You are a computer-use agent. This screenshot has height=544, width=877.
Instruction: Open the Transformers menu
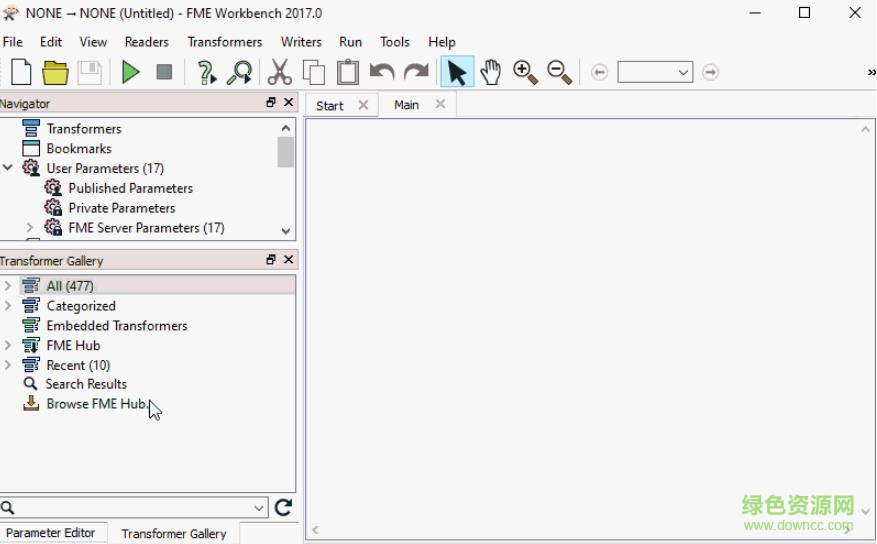[225, 42]
